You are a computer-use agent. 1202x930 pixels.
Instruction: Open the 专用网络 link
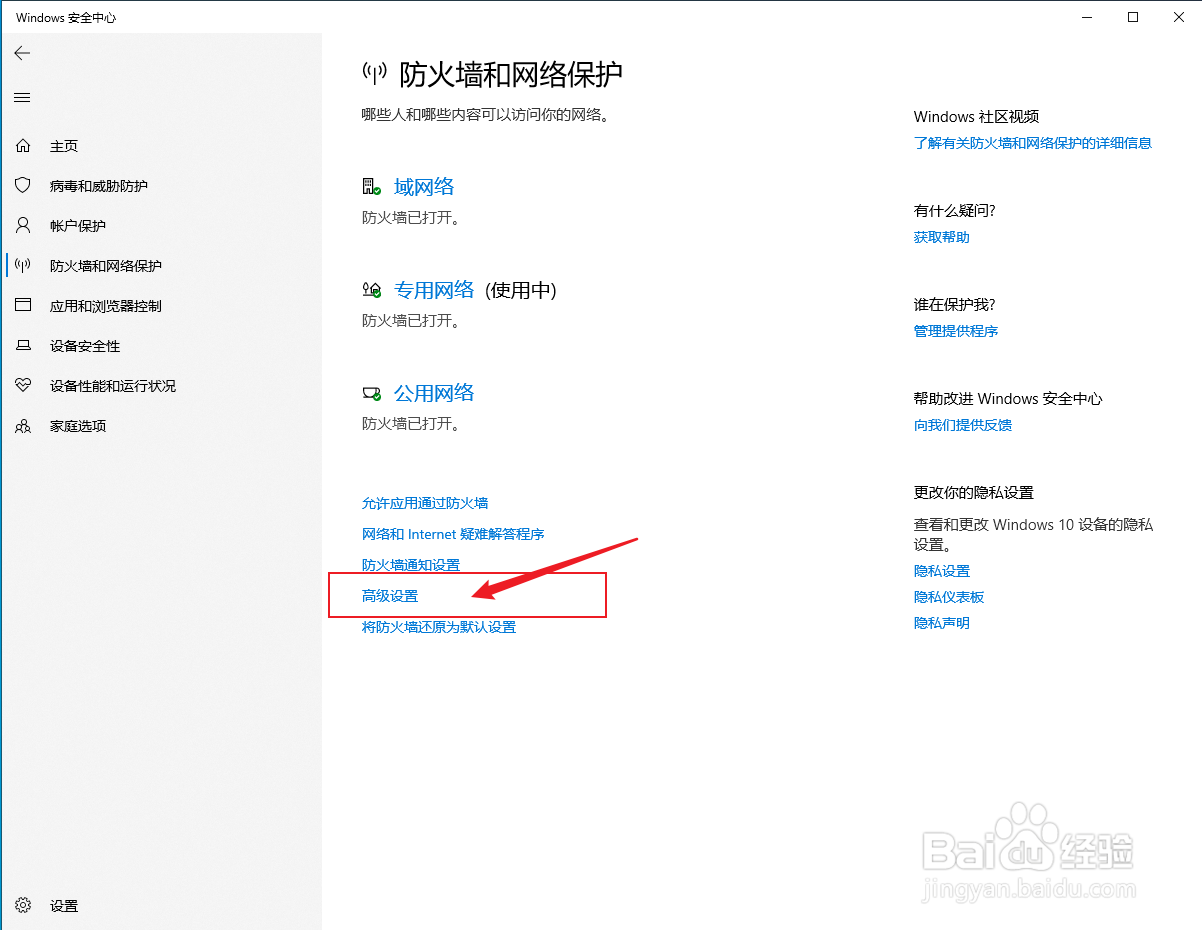(434, 290)
